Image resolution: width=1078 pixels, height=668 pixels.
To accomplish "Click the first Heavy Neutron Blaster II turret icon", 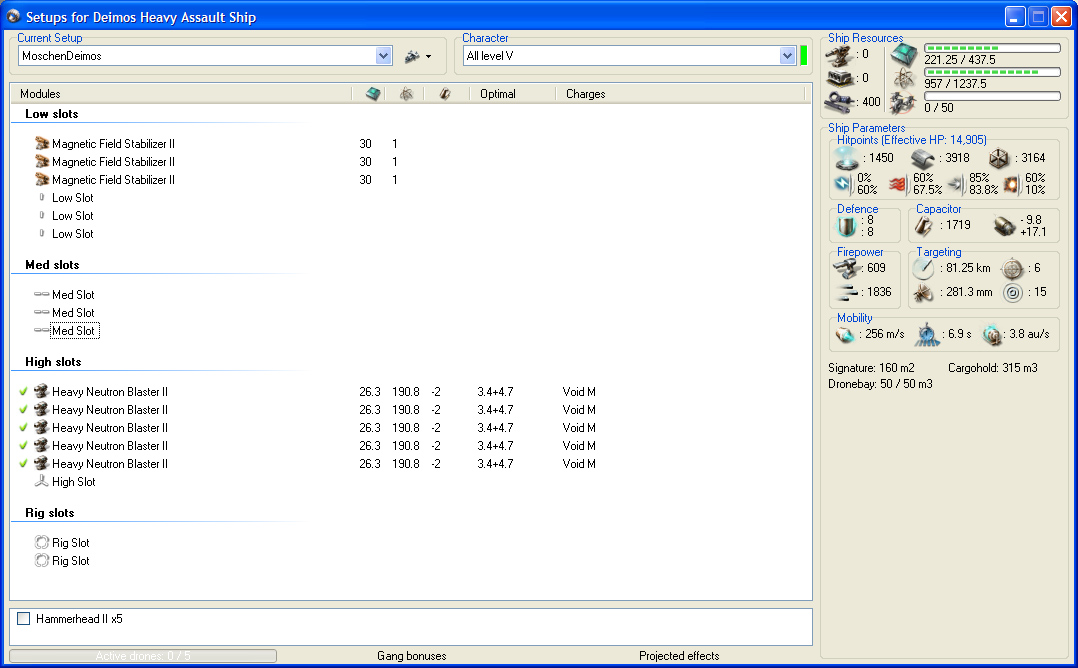I will [x=41, y=391].
